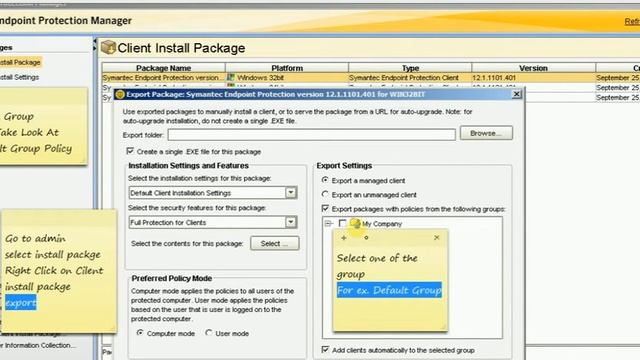Screen dimensions: 640x360
Task: Click the 'Information Collection...' sidebar link
Action: [x=38, y=345]
